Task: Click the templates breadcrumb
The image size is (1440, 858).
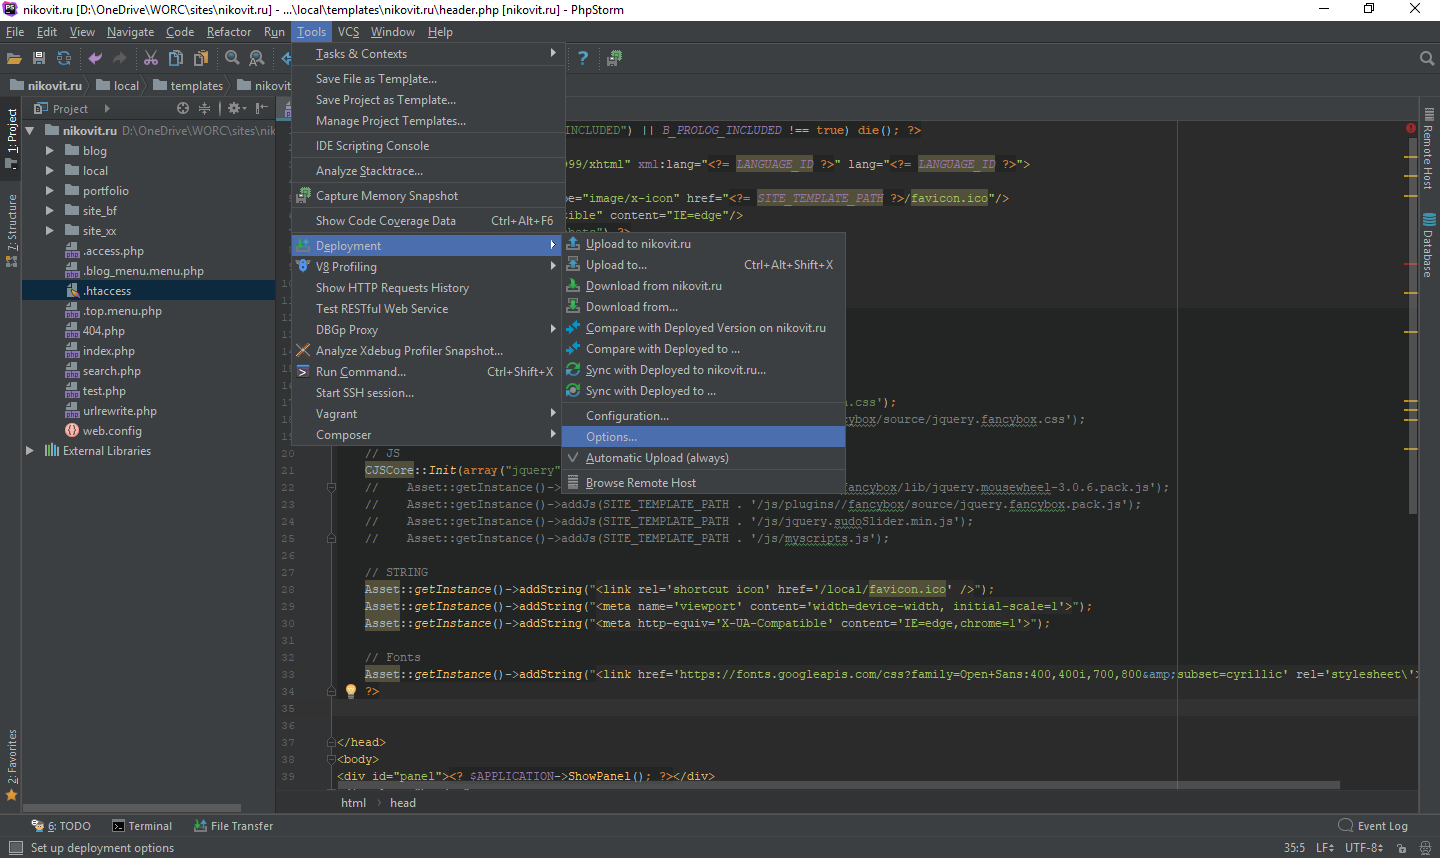Action: (188, 86)
